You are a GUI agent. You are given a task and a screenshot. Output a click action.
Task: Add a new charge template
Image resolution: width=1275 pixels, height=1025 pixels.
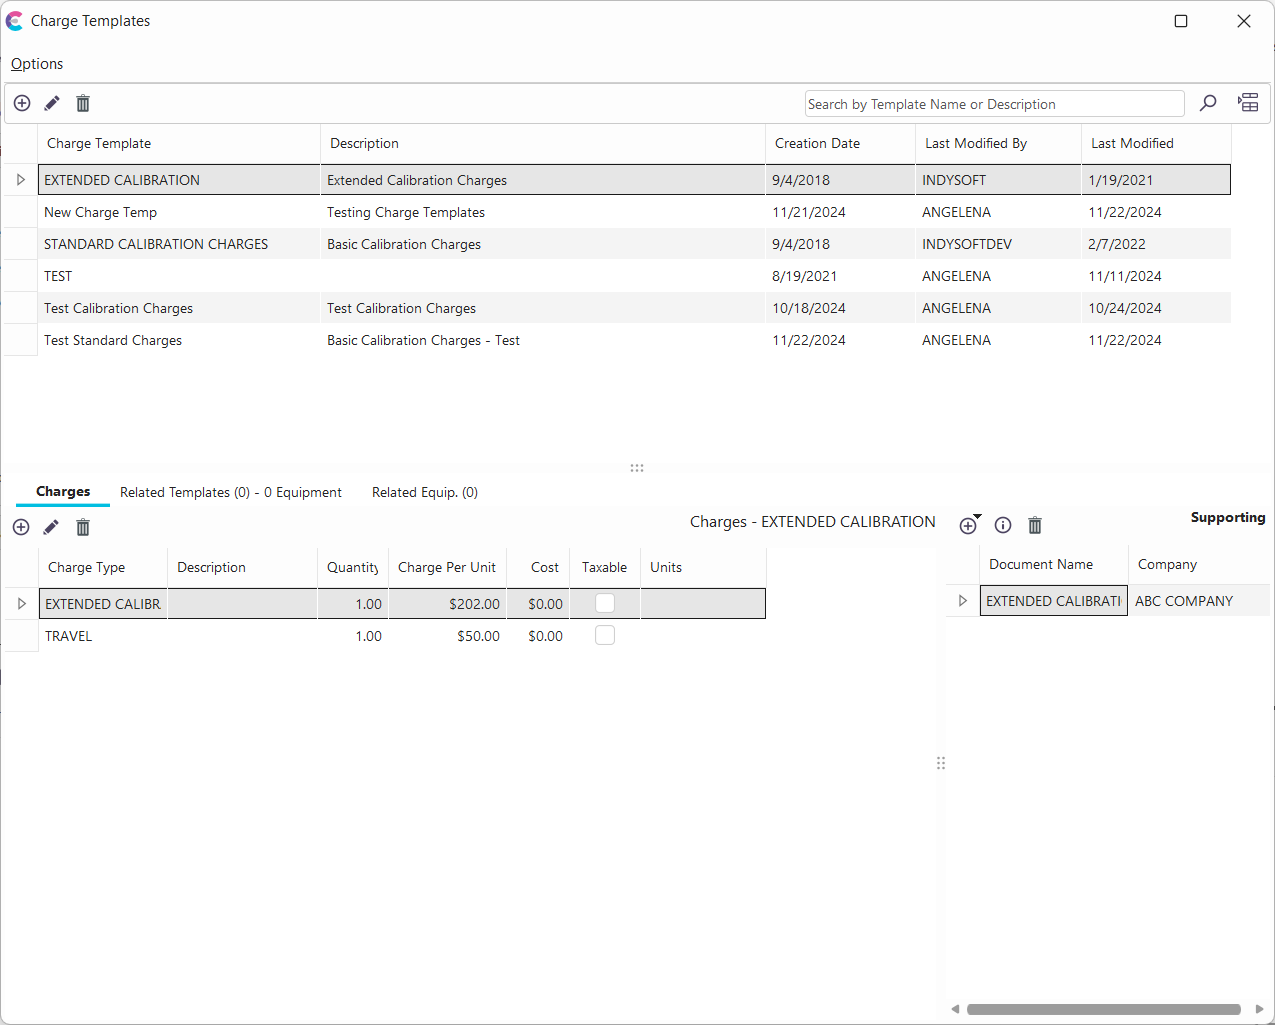tap(22, 103)
